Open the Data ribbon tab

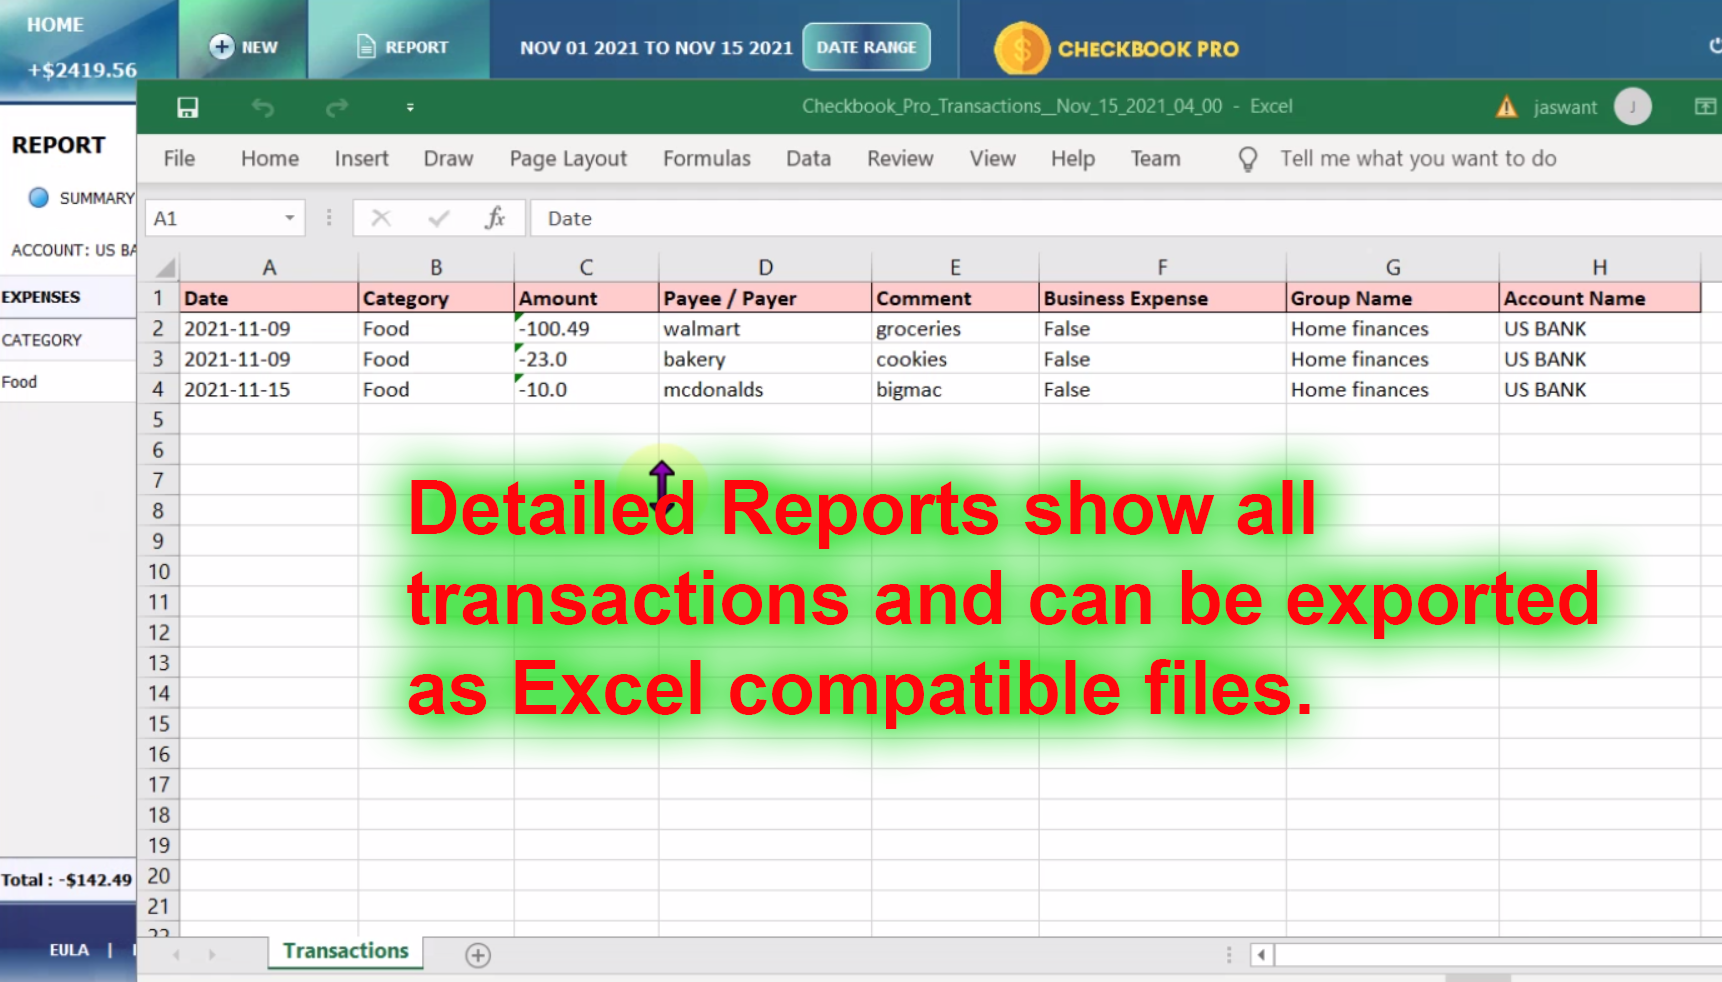click(x=808, y=158)
